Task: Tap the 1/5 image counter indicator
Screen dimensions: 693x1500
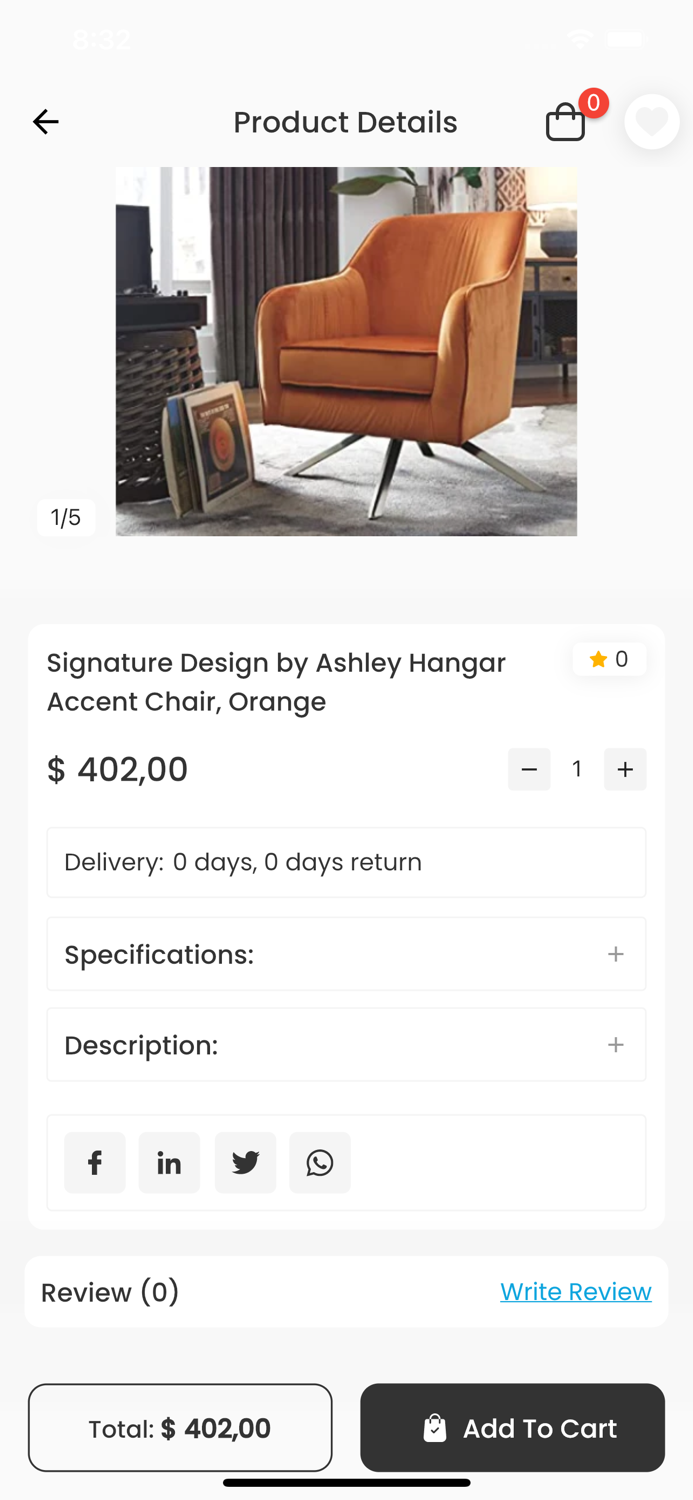Action: click(x=66, y=517)
